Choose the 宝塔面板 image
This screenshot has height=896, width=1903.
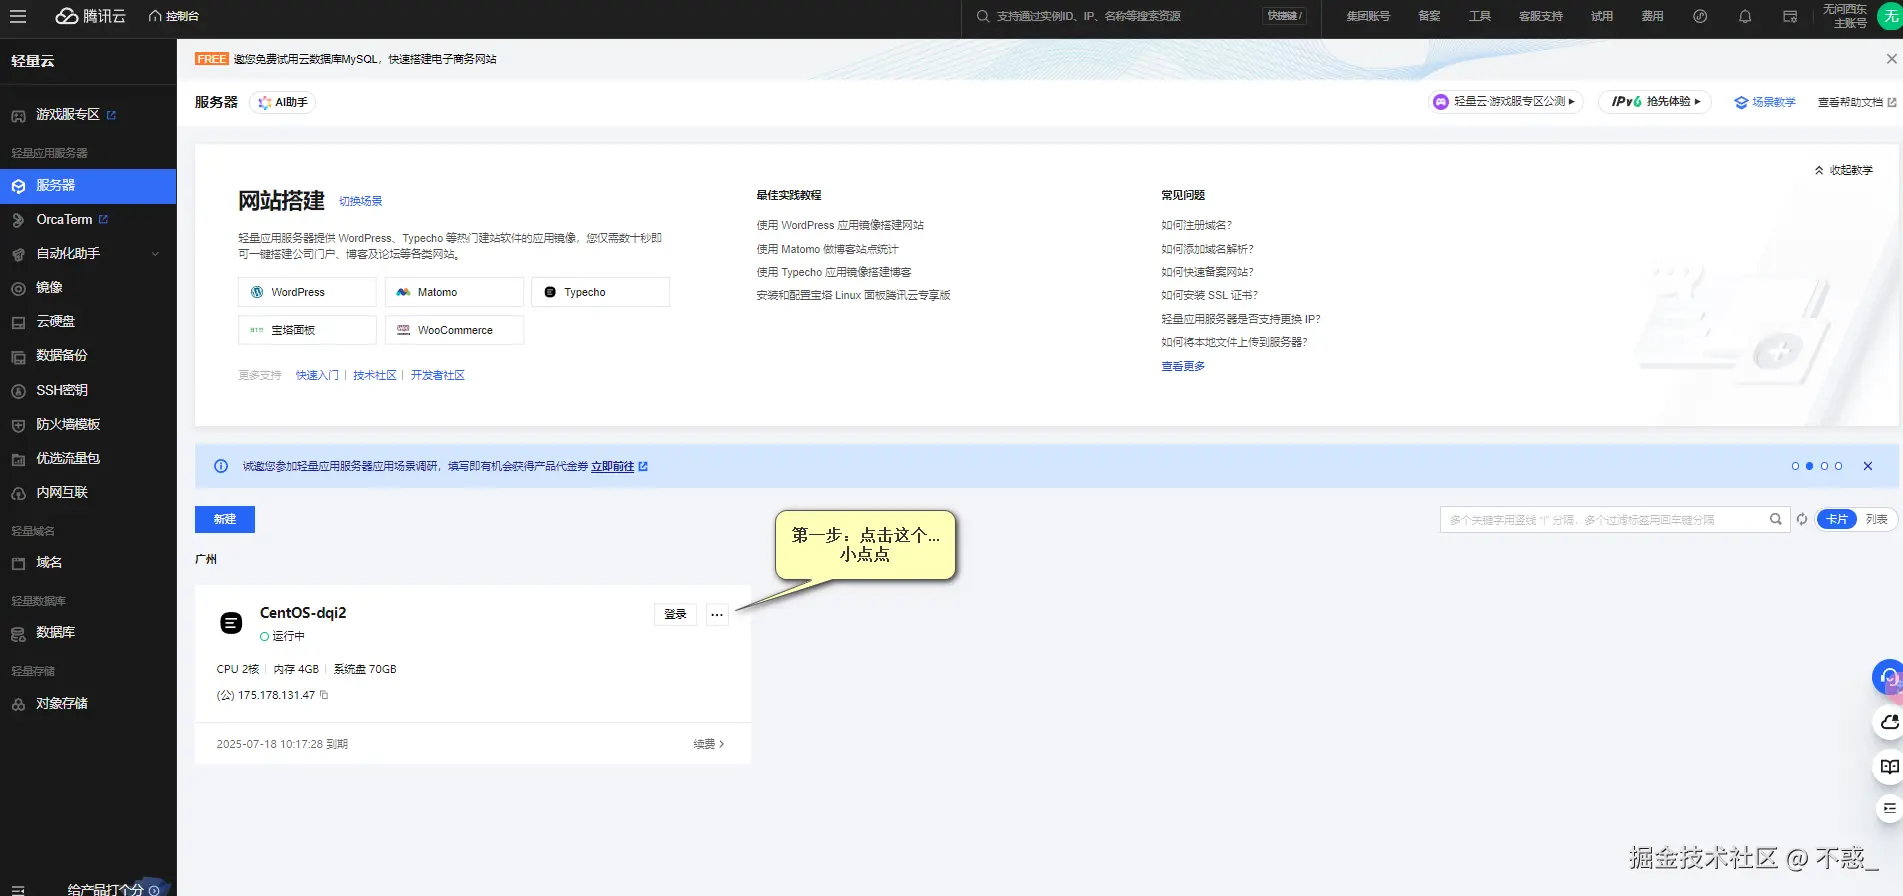(x=307, y=330)
